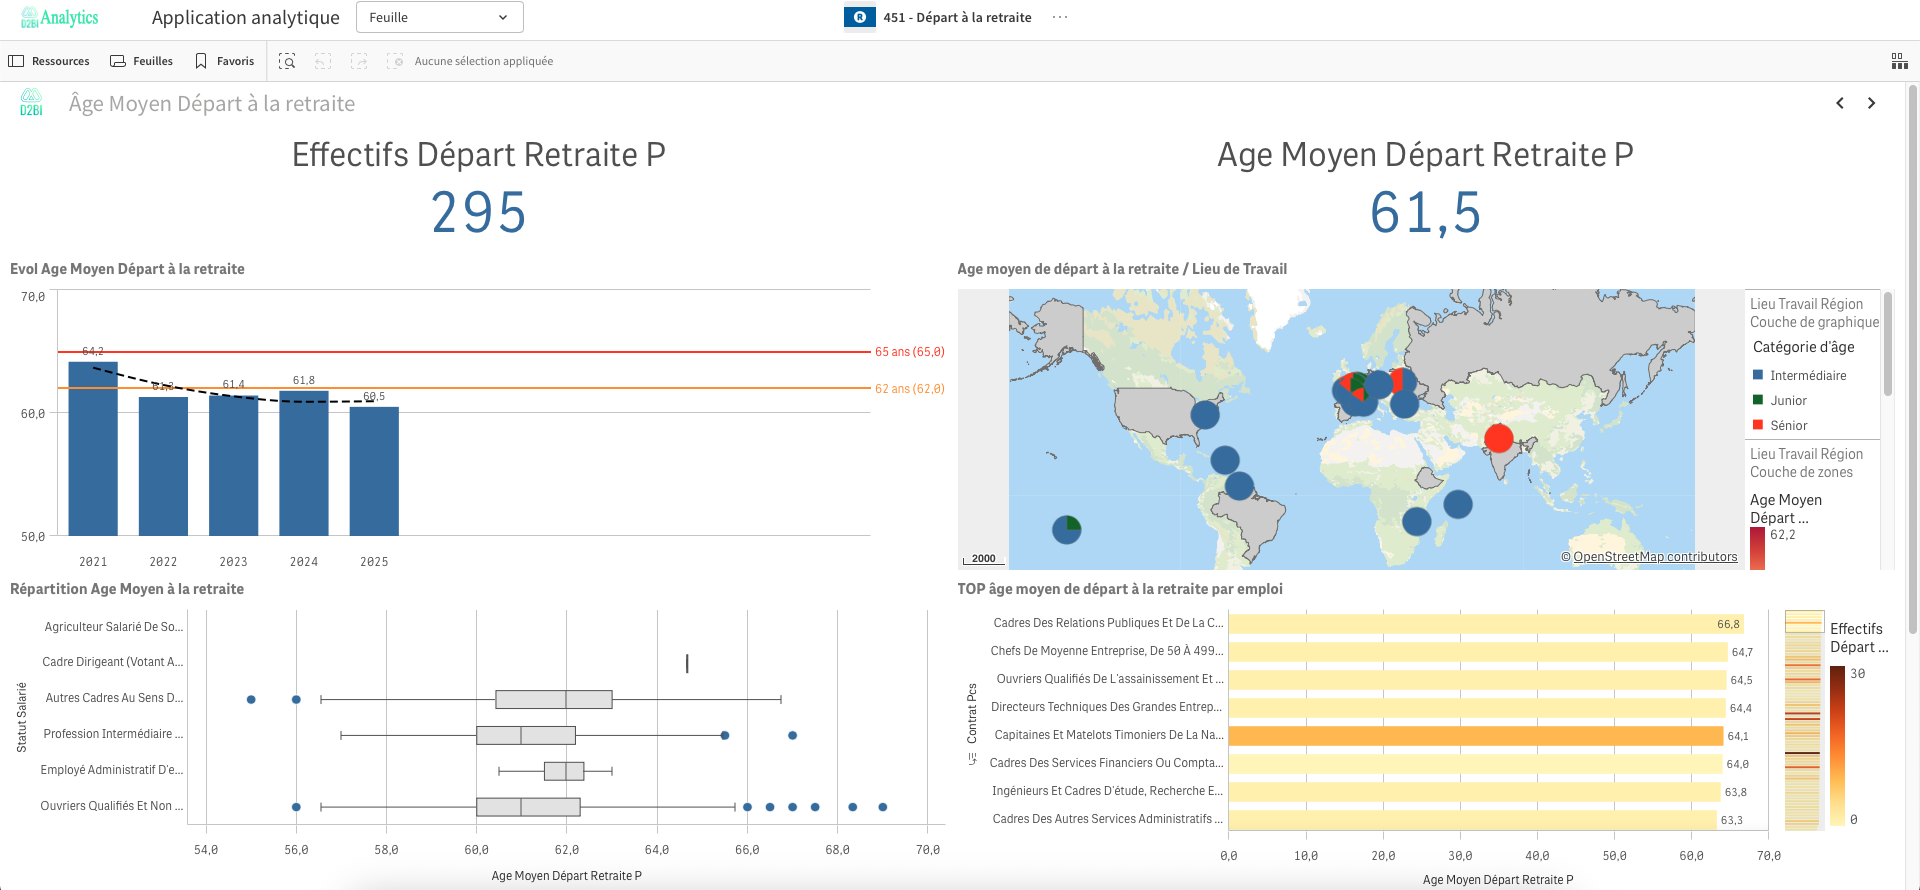This screenshot has width=1920, height=890.
Task: Go to the previous sheet arrow
Action: [x=1839, y=103]
